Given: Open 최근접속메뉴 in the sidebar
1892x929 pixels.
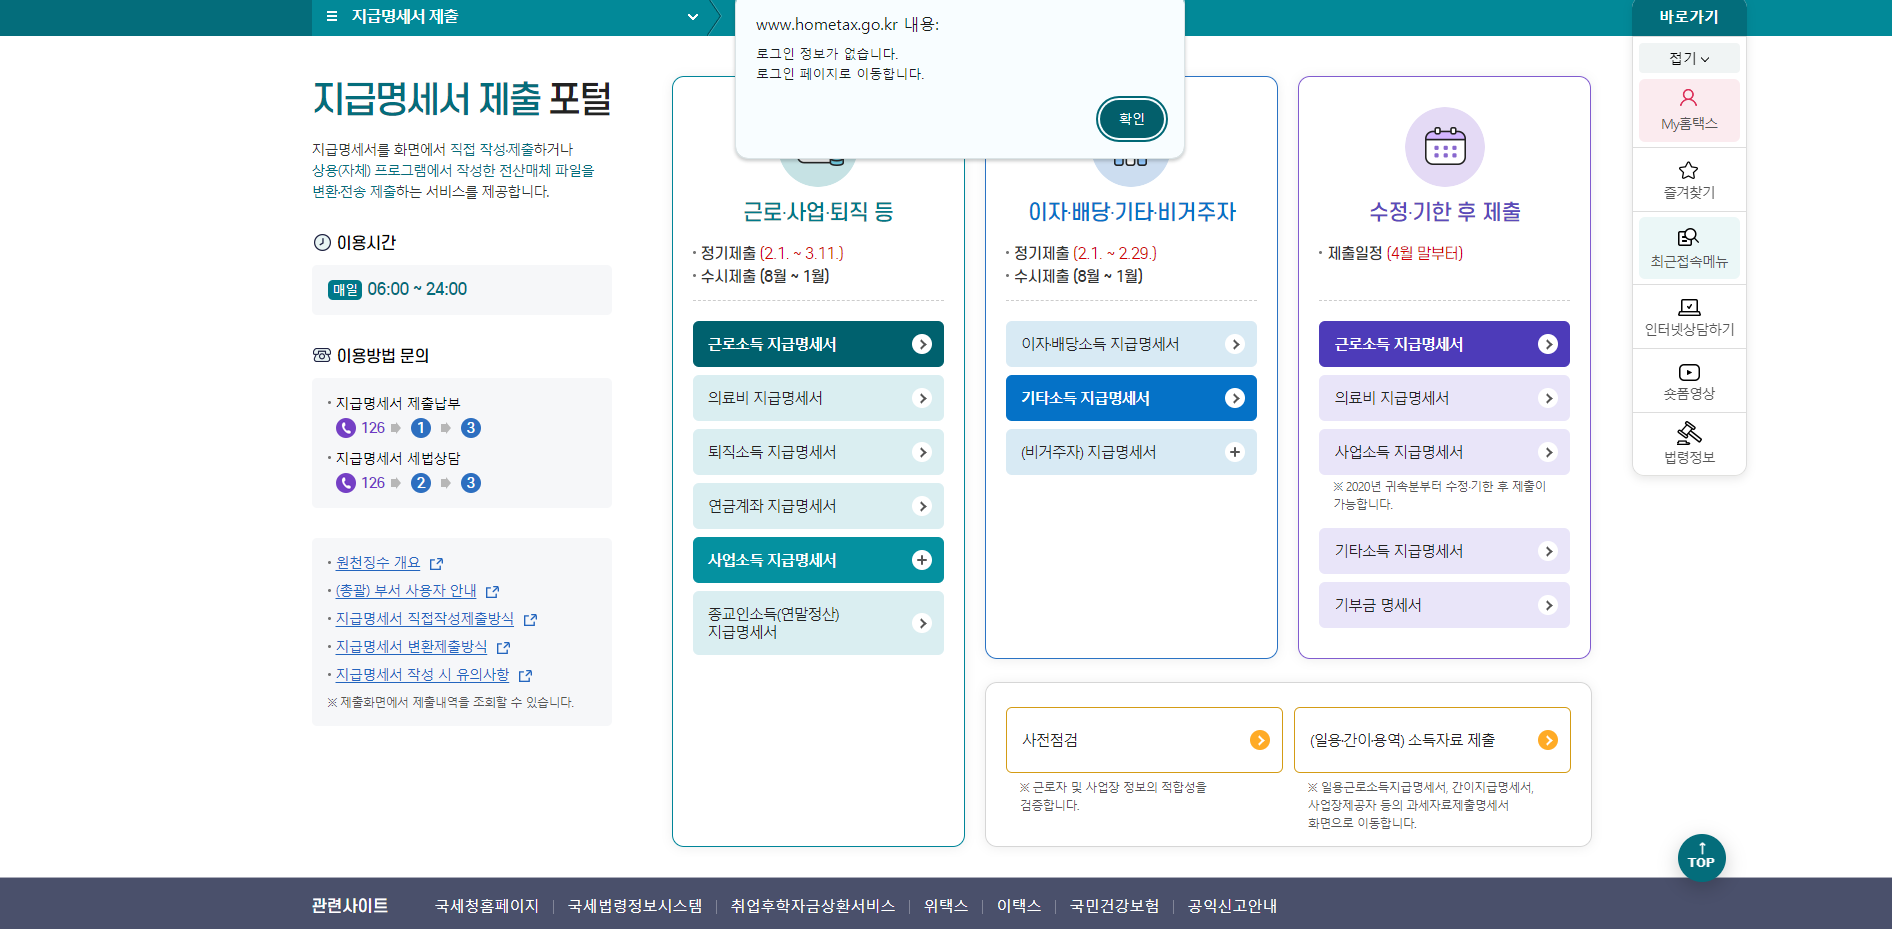Looking at the screenshot, I should [x=1688, y=248].
